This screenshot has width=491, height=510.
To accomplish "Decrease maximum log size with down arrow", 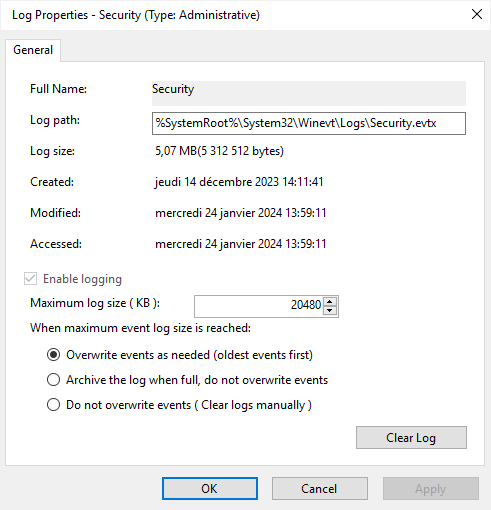I will 330,311.
